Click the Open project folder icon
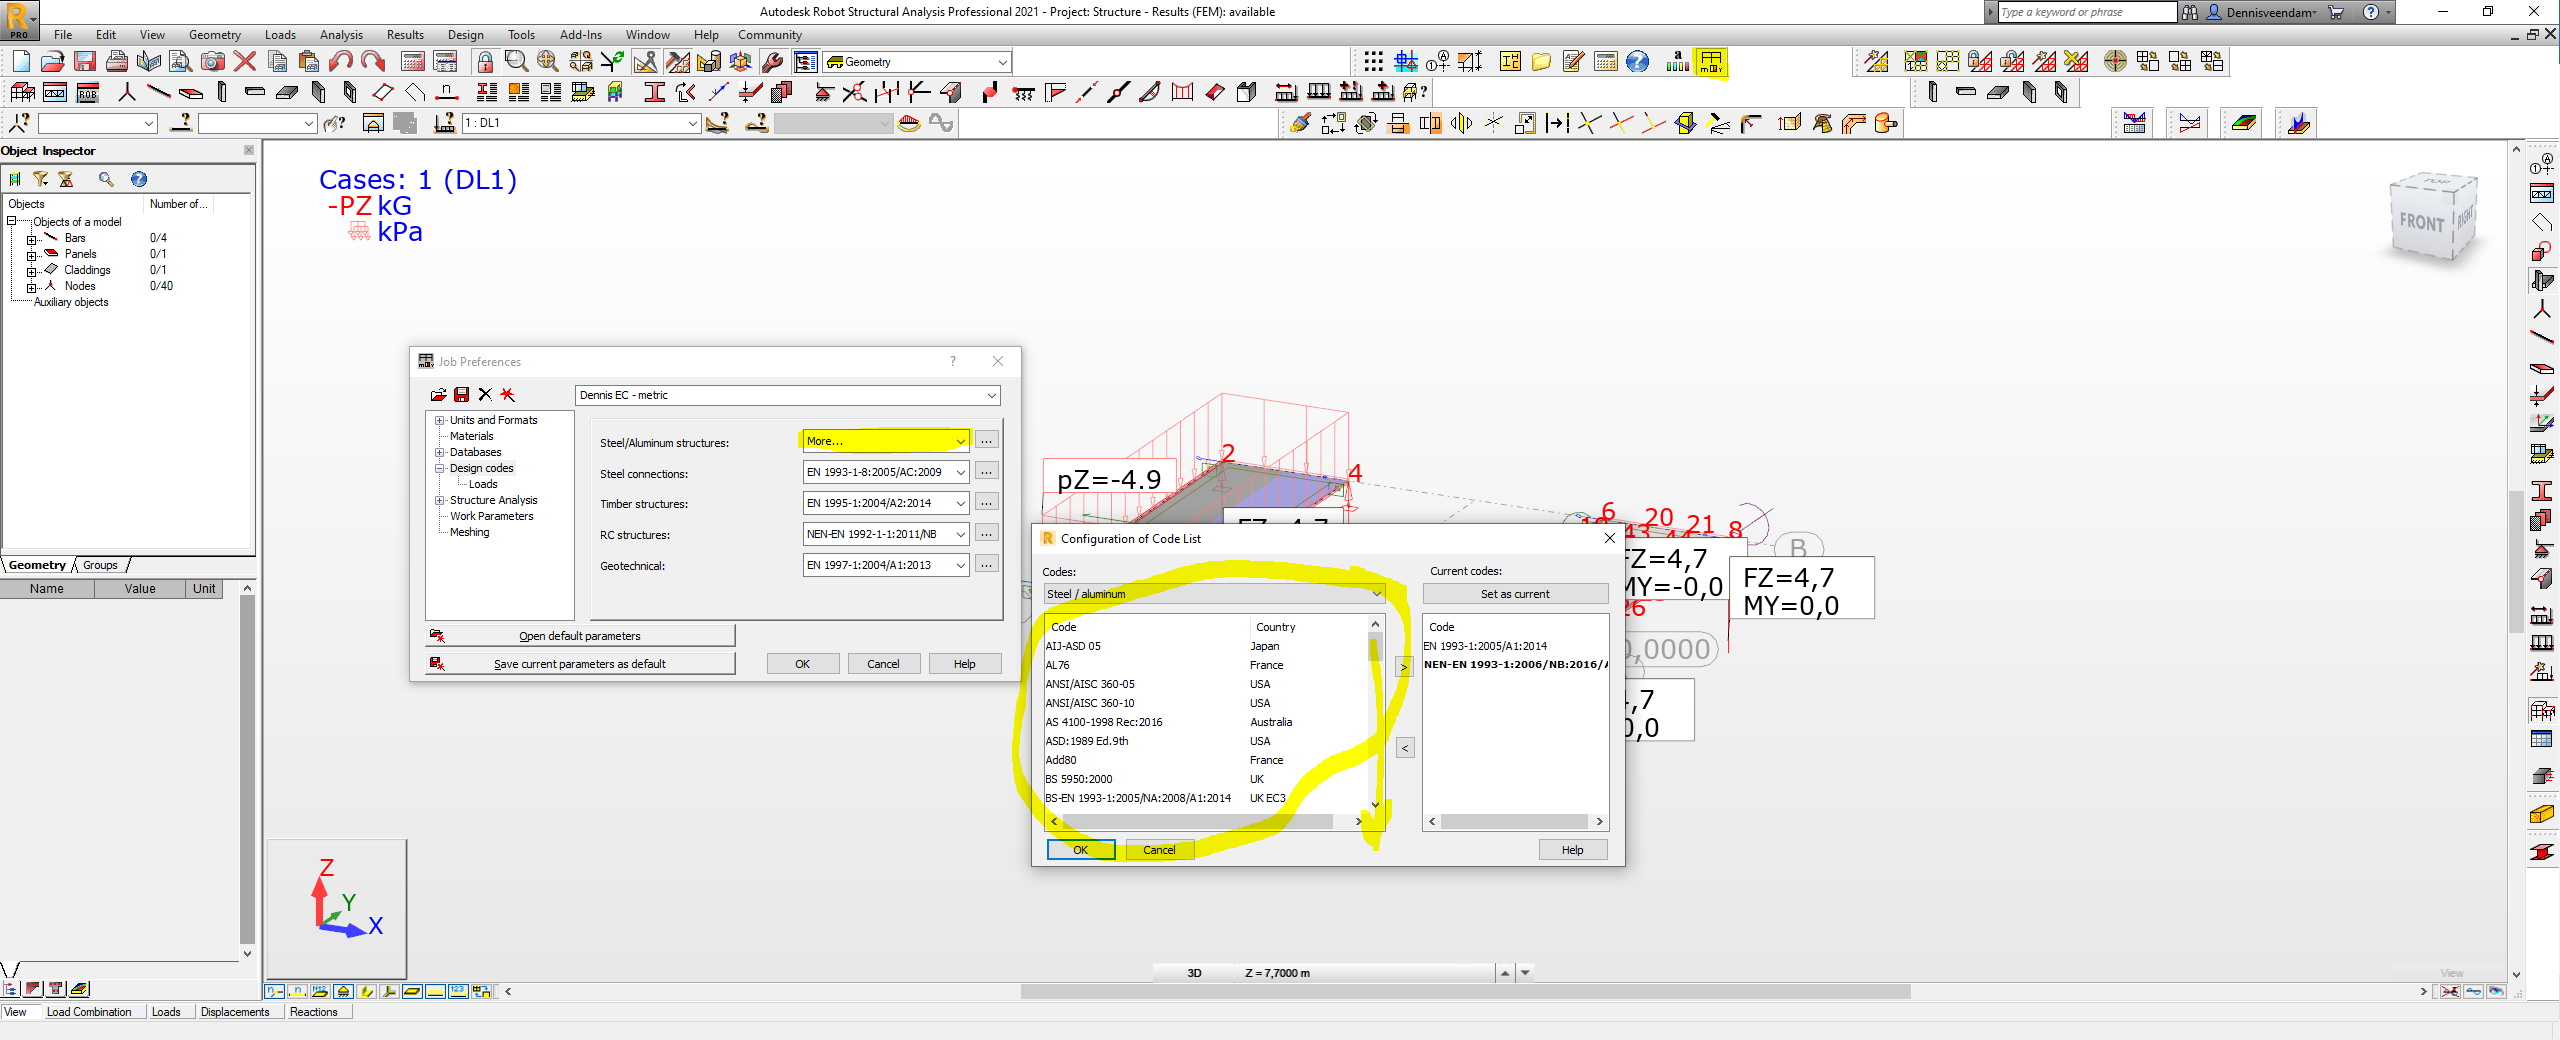 pyautogui.click(x=53, y=62)
